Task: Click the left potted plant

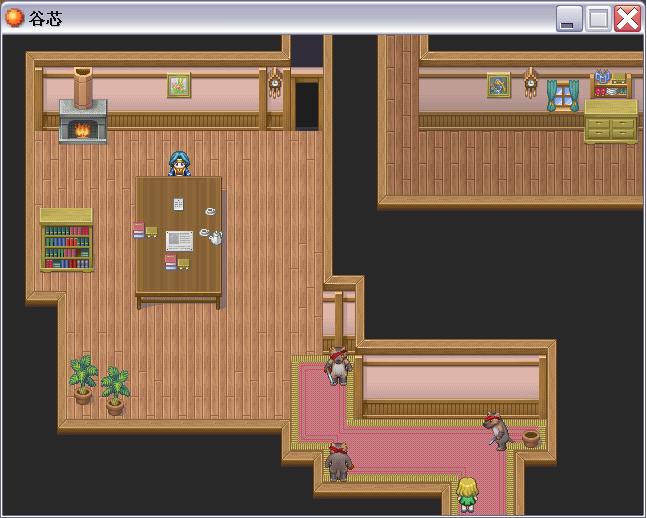Action: click(83, 380)
